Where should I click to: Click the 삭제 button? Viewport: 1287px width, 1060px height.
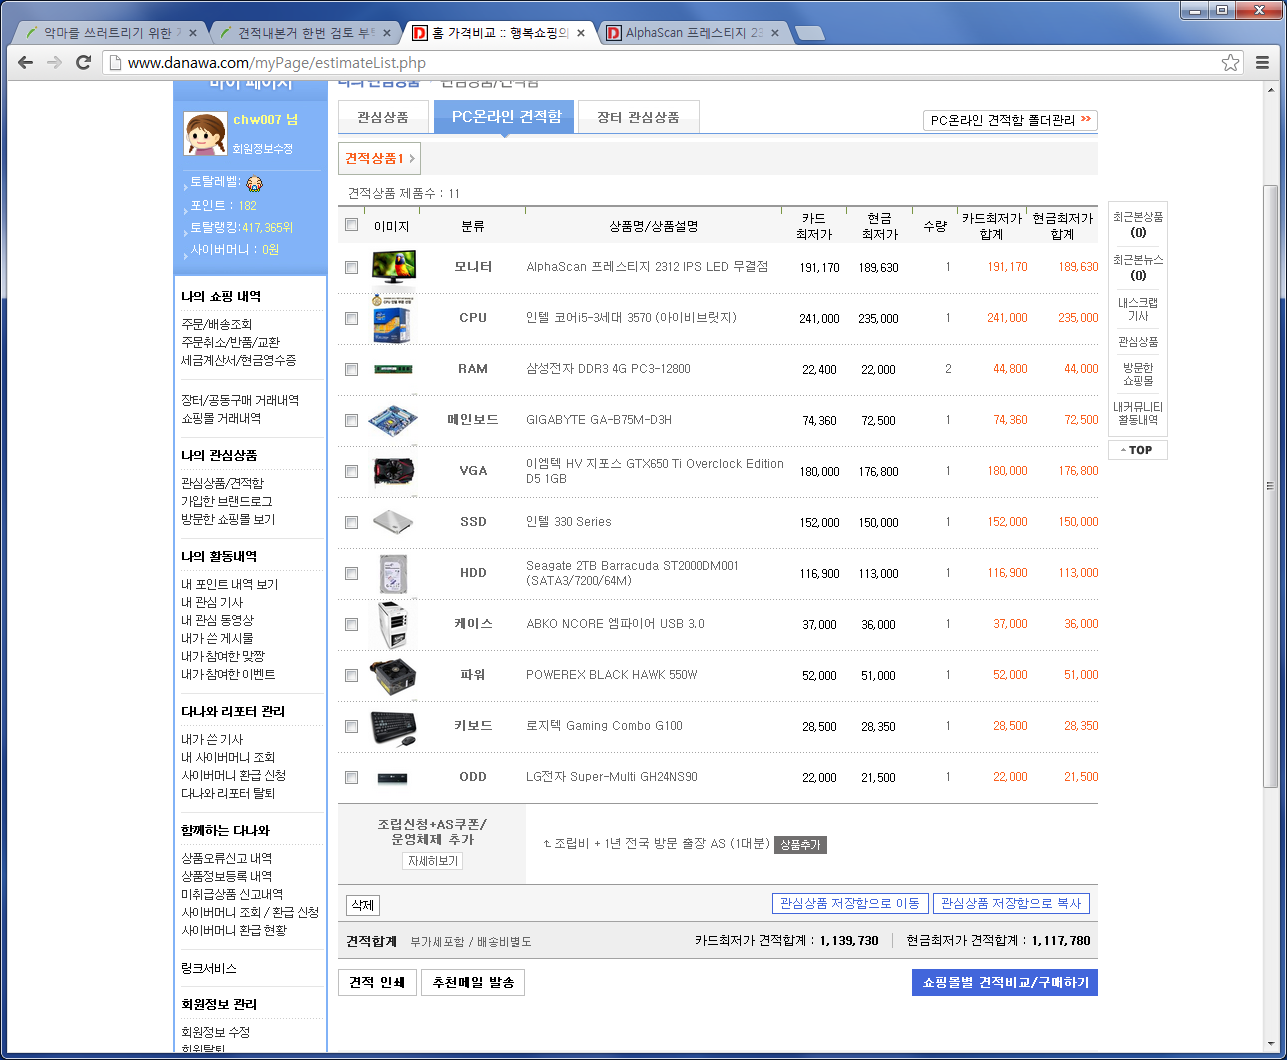362,905
